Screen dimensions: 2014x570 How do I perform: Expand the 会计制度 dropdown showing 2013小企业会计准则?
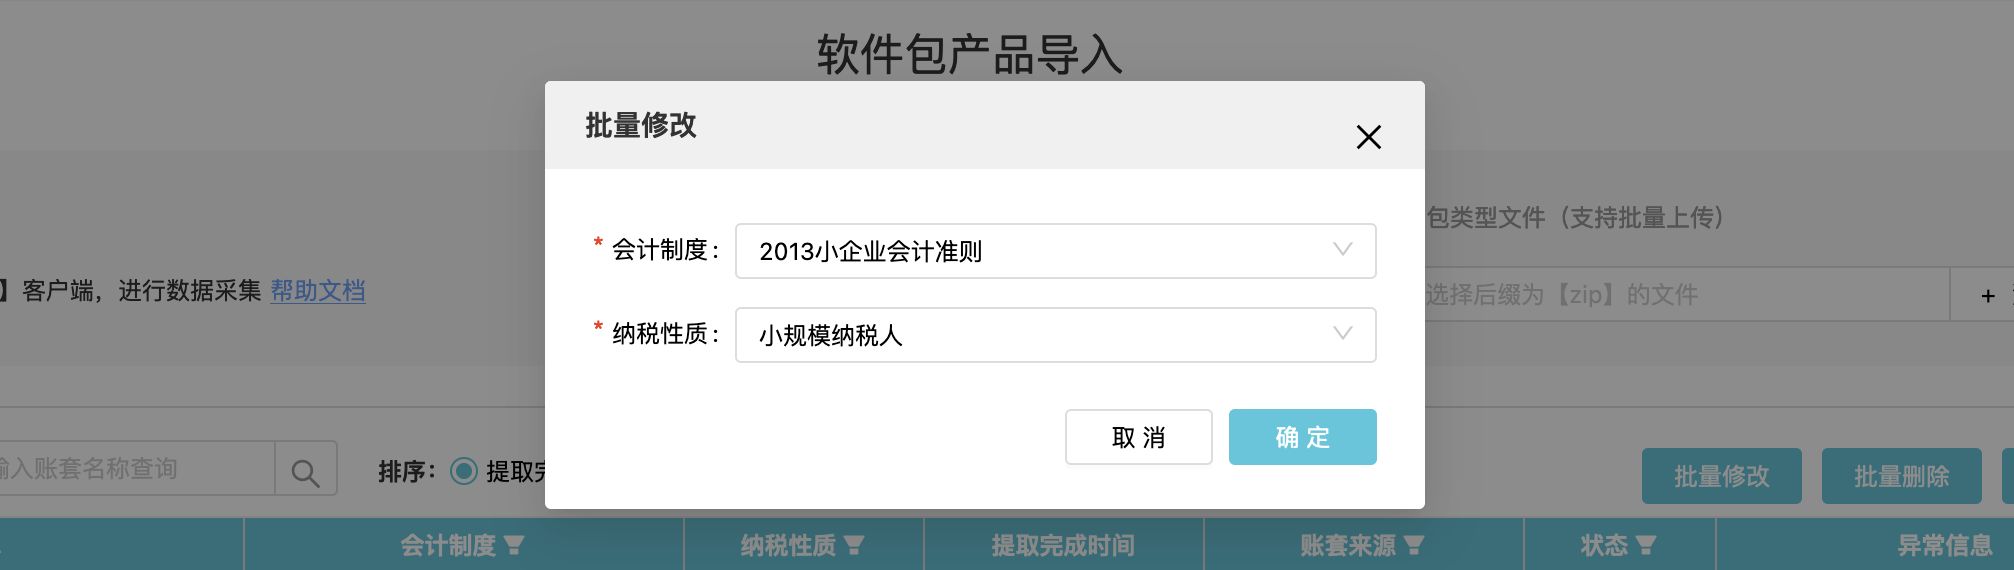[x=1055, y=251]
